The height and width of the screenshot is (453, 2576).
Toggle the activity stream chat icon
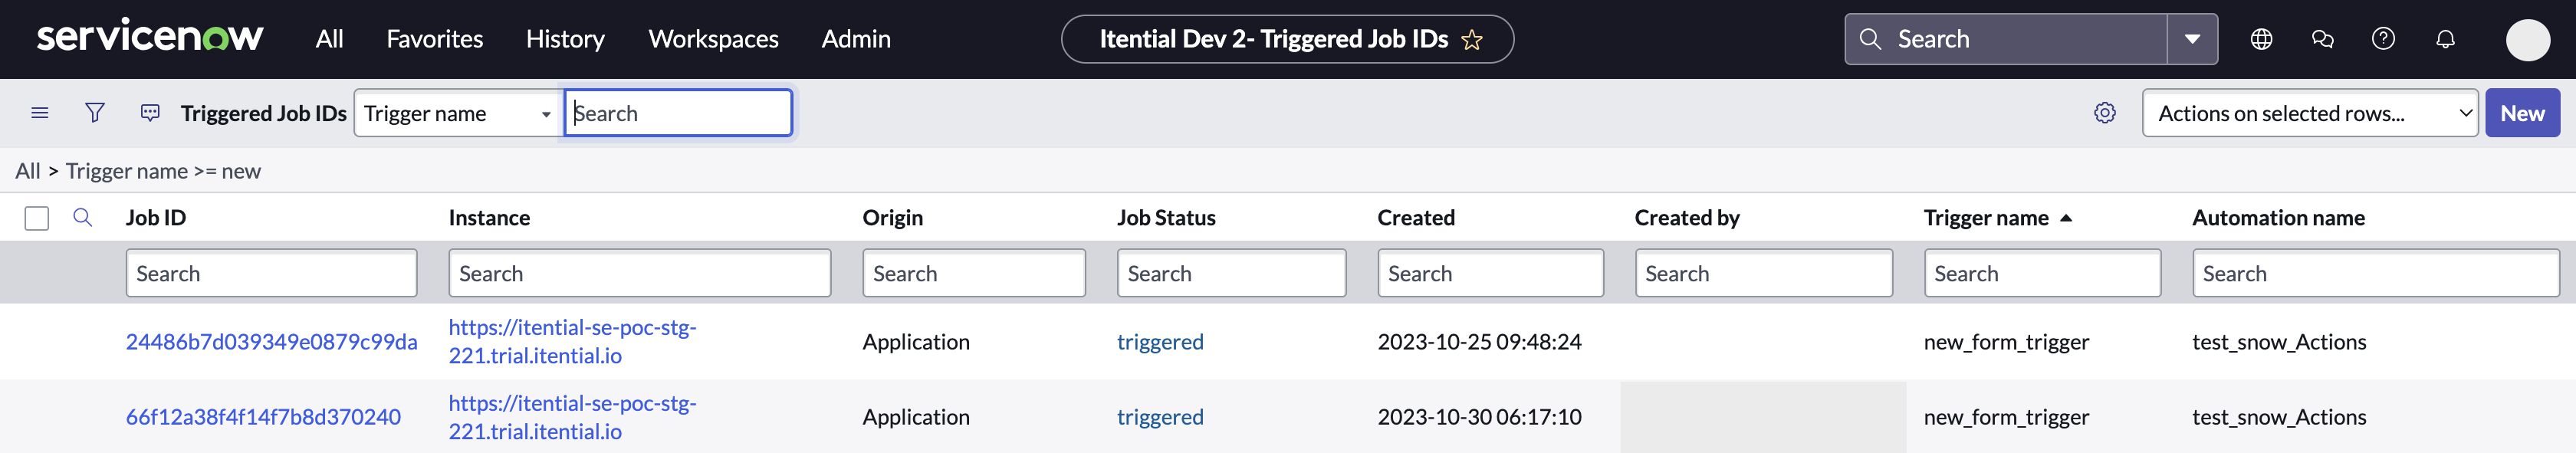[150, 113]
